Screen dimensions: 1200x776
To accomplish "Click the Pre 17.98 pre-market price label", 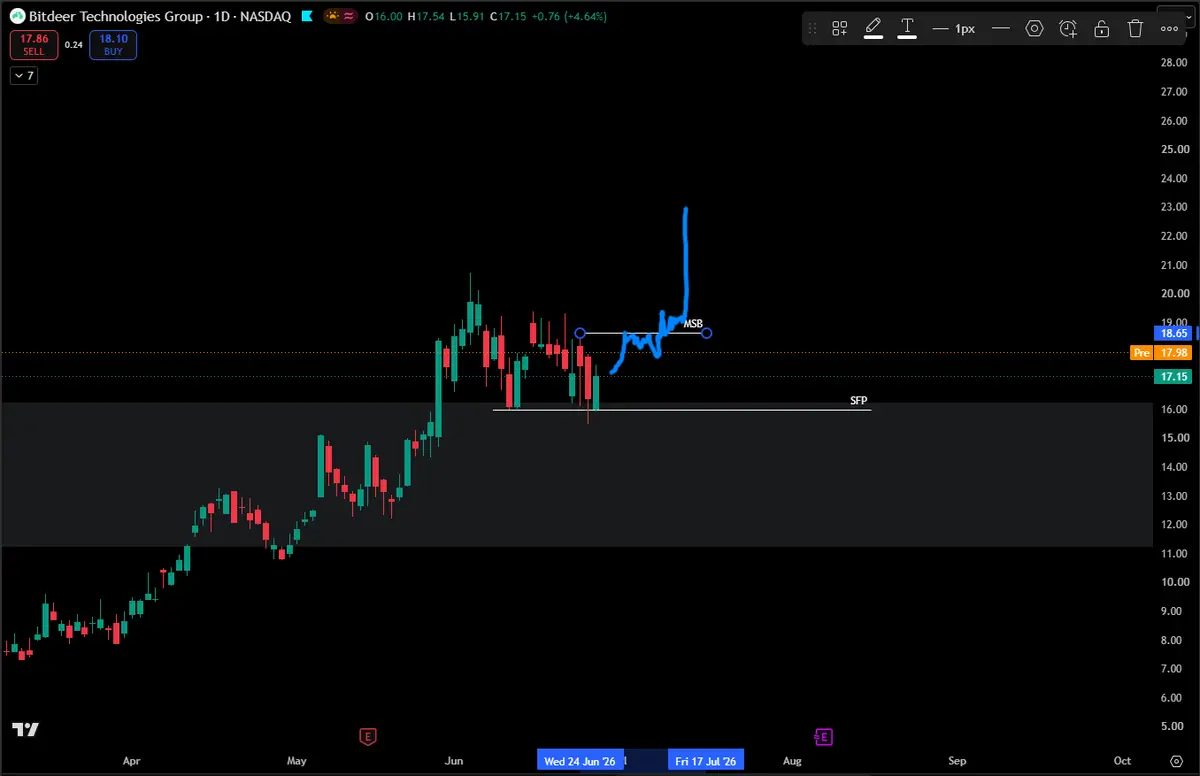I will tap(1162, 352).
